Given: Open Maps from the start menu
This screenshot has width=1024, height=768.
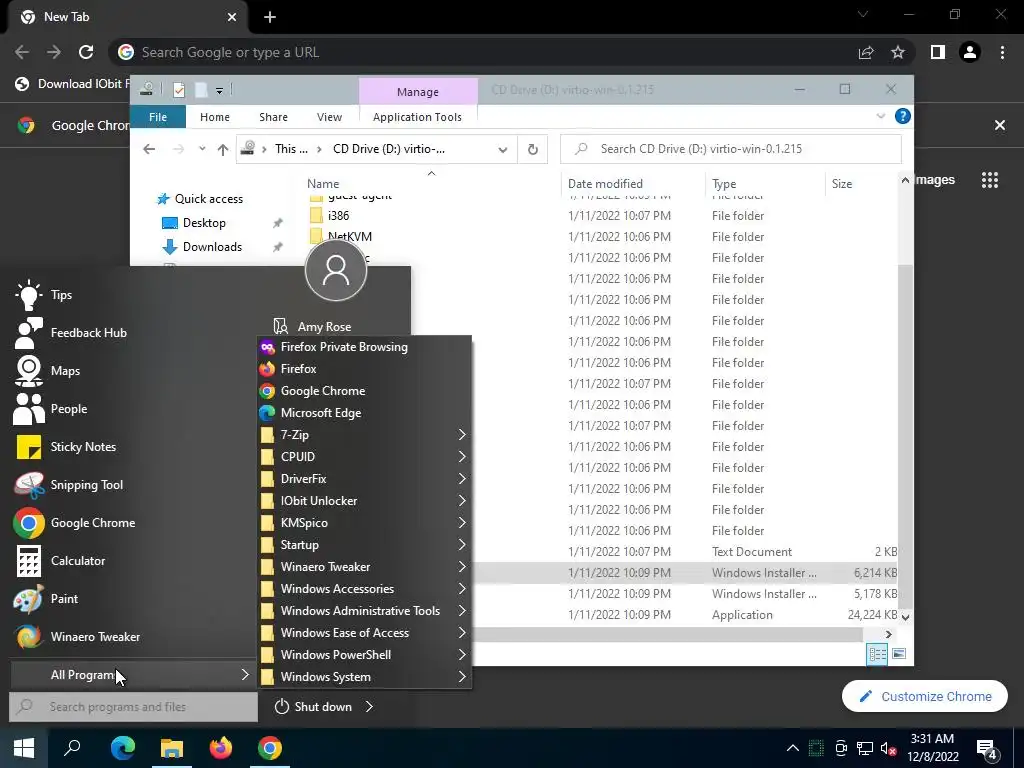Looking at the screenshot, I should pyautogui.click(x=46, y=371).
